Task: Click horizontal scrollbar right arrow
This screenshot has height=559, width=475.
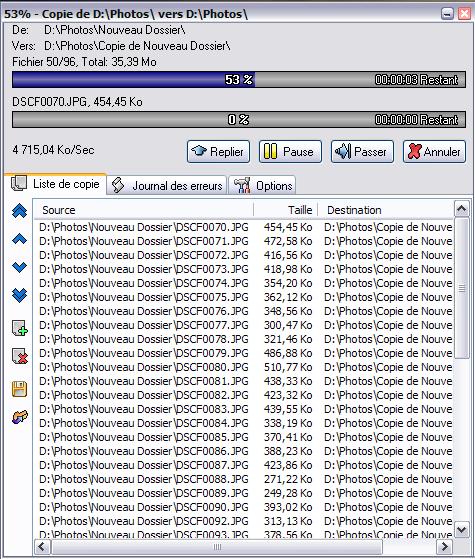Action: tap(445, 547)
